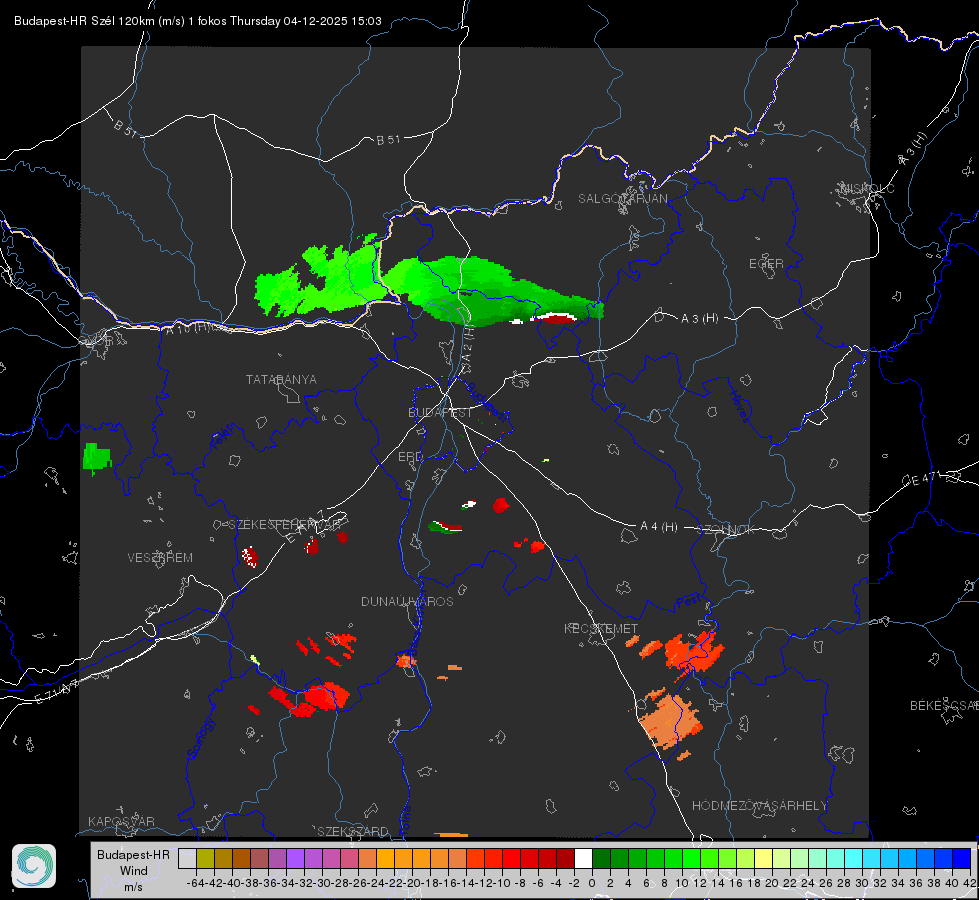Screen dimensions: 979x900
Task: Select the gray swatch at legend's left end
Action: click(x=187, y=858)
